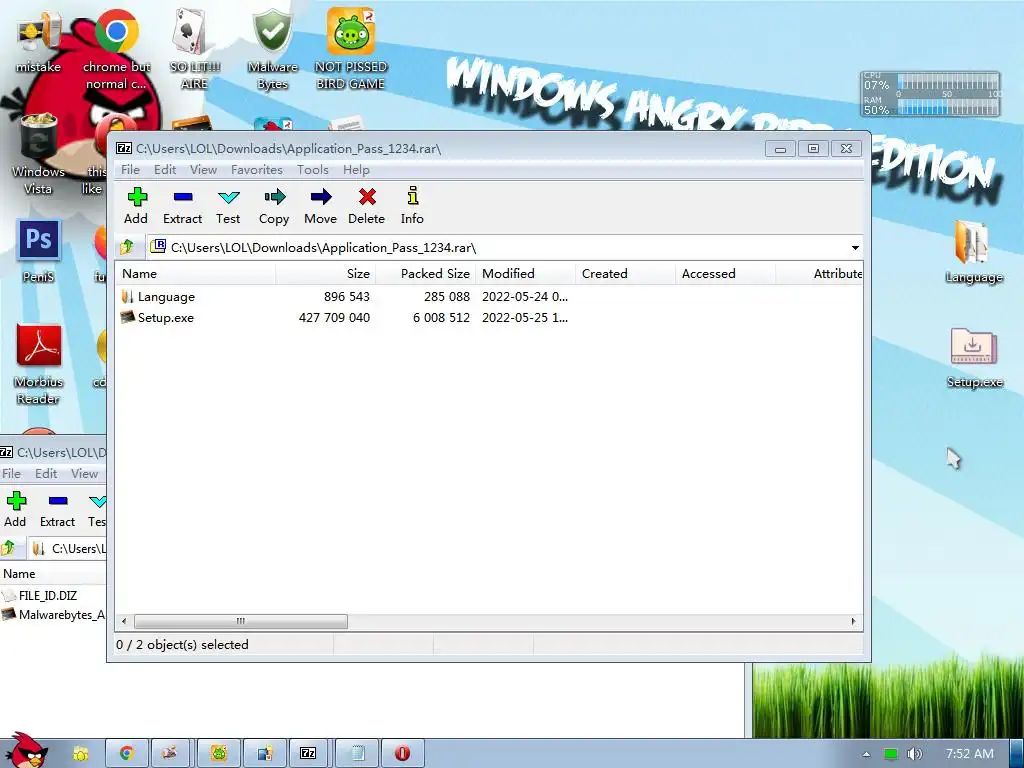Click the CPU usage meter gadget
The width and height of the screenshot is (1024, 768).
pyautogui.click(x=931, y=84)
